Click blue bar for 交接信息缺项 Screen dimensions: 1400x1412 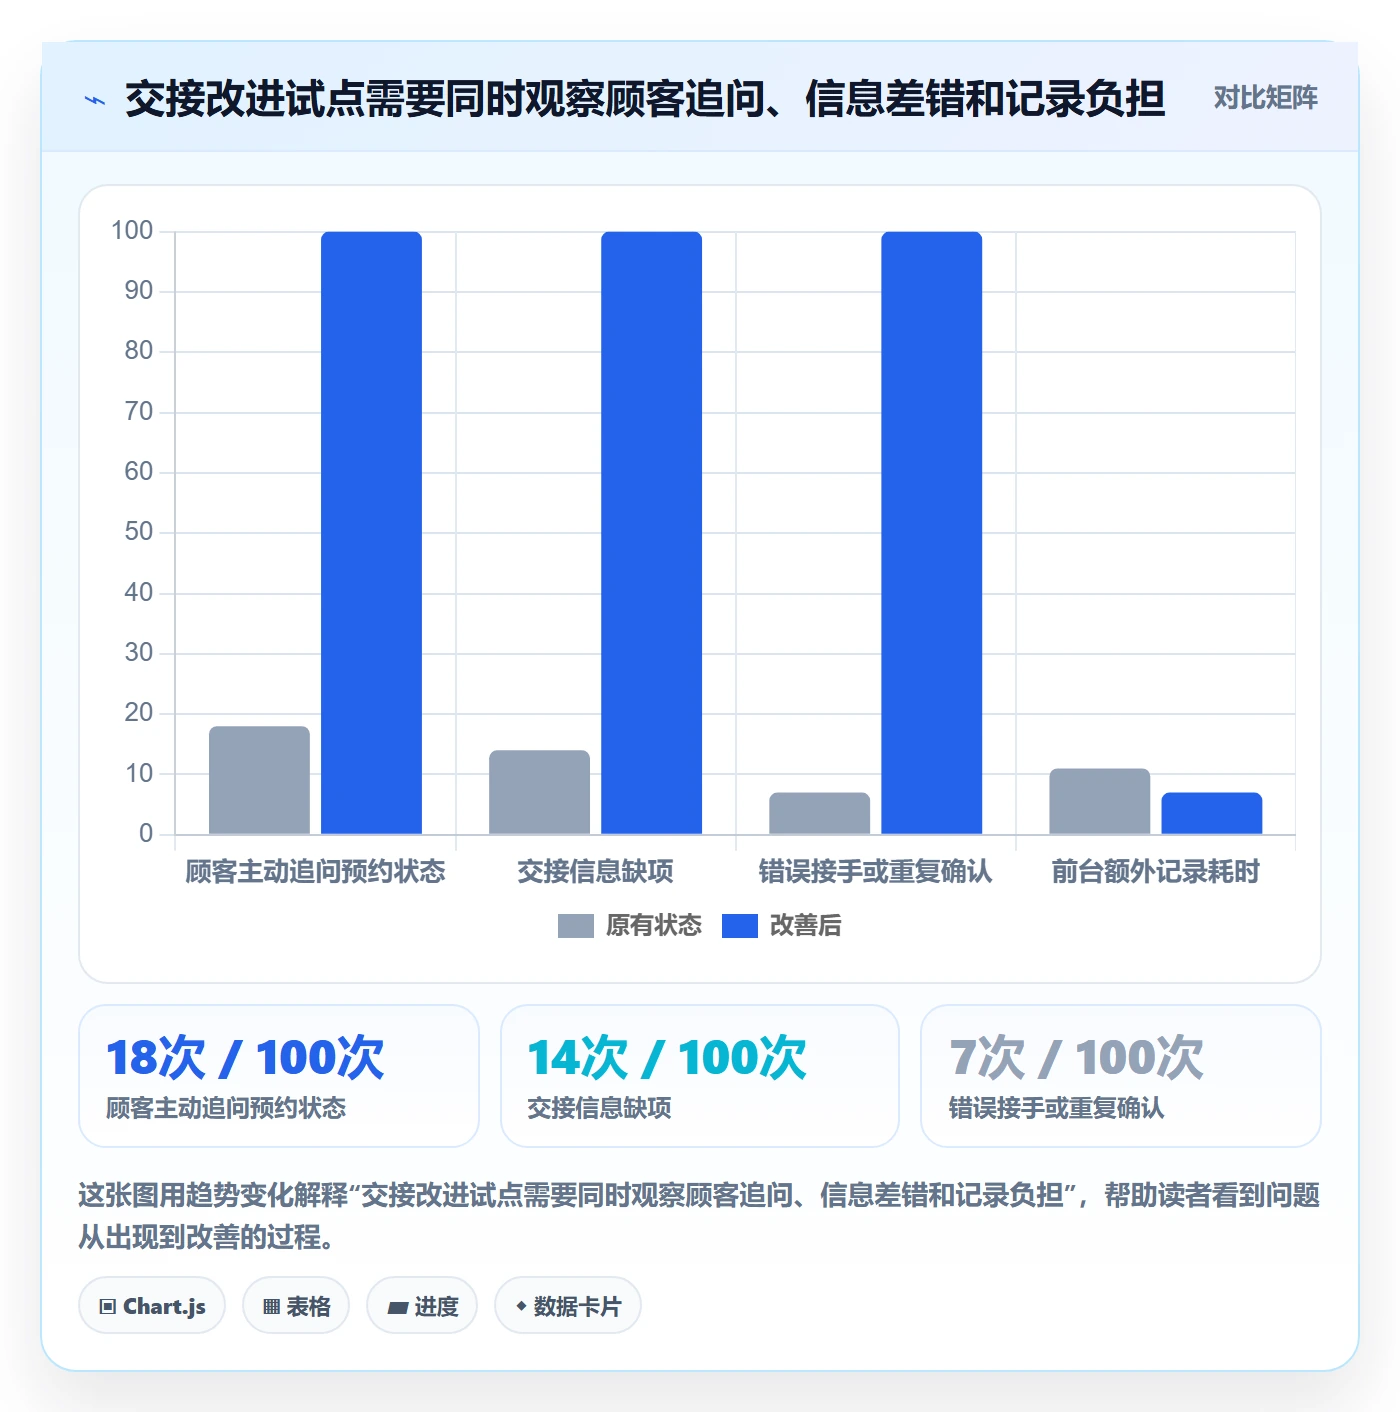point(651,533)
